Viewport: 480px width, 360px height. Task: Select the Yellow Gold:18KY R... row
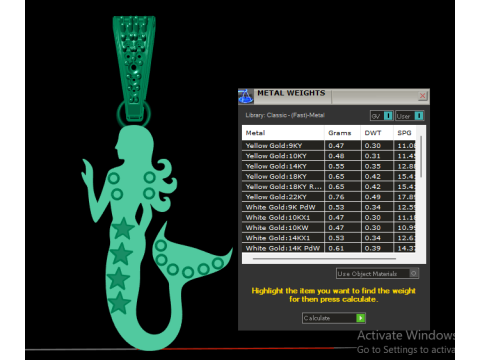click(x=329, y=187)
